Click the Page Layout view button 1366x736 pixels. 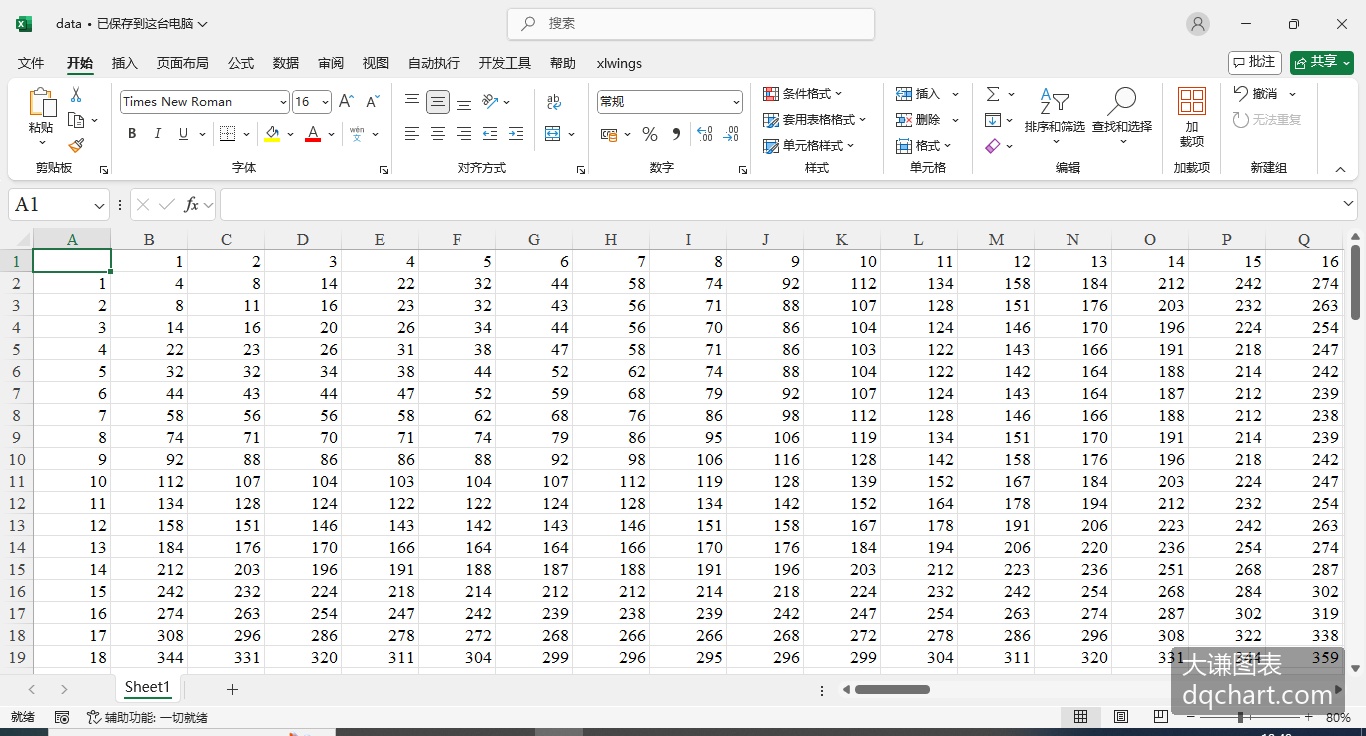(x=1121, y=717)
